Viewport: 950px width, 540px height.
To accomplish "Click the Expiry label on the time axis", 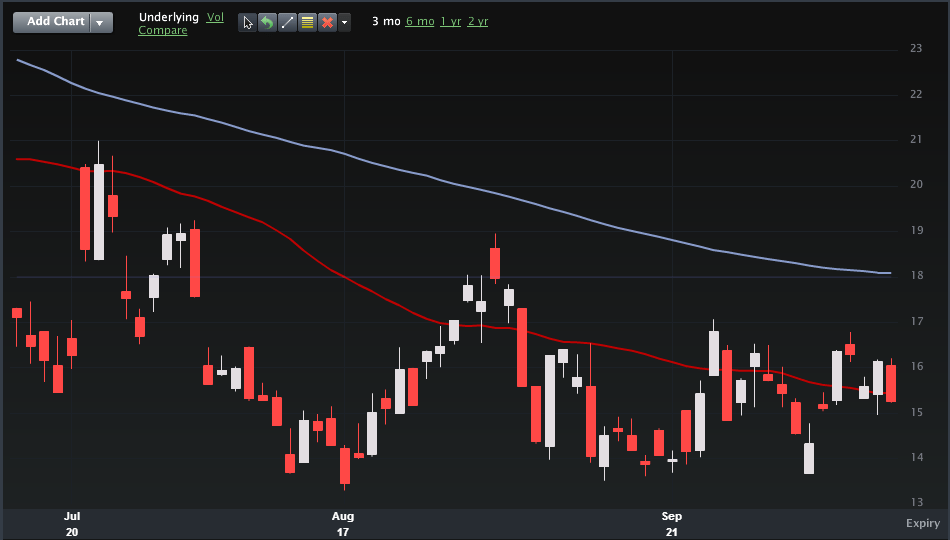I will pos(922,523).
